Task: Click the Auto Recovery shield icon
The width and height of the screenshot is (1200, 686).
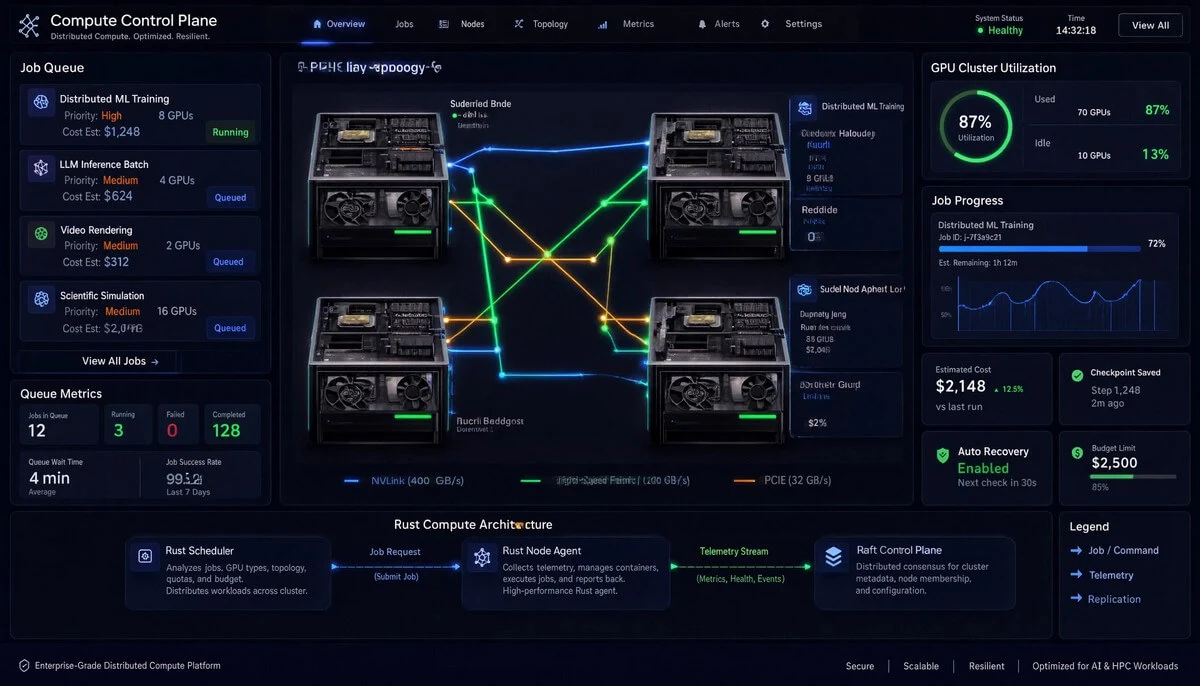Action: pyautogui.click(x=942, y=455)
